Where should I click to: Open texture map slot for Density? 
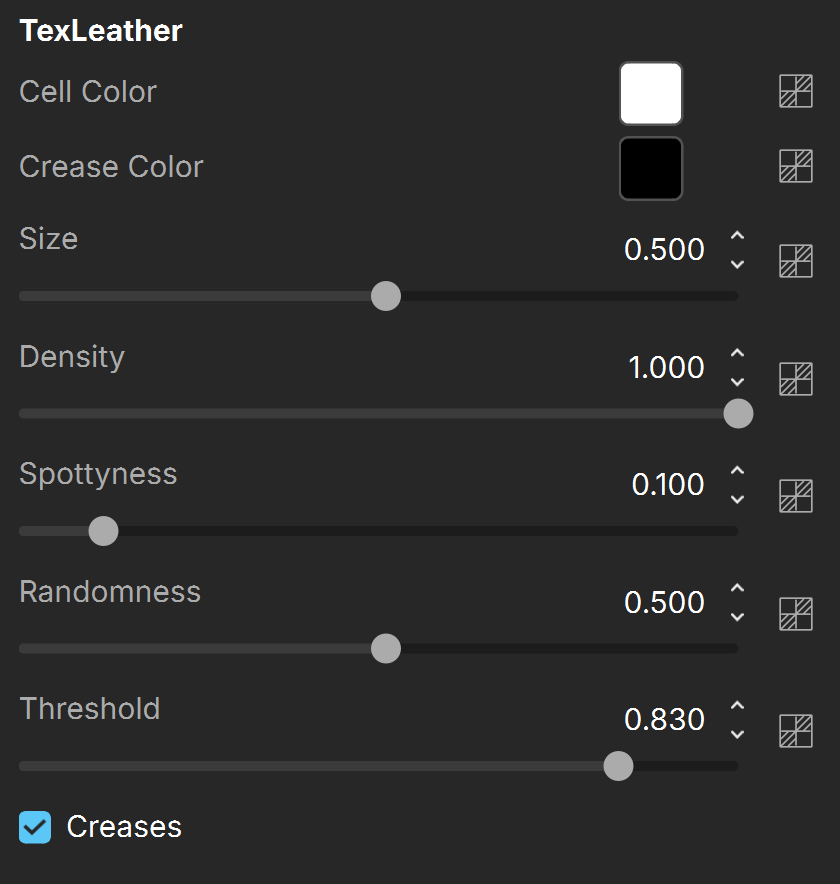click(x=795, y=379)
